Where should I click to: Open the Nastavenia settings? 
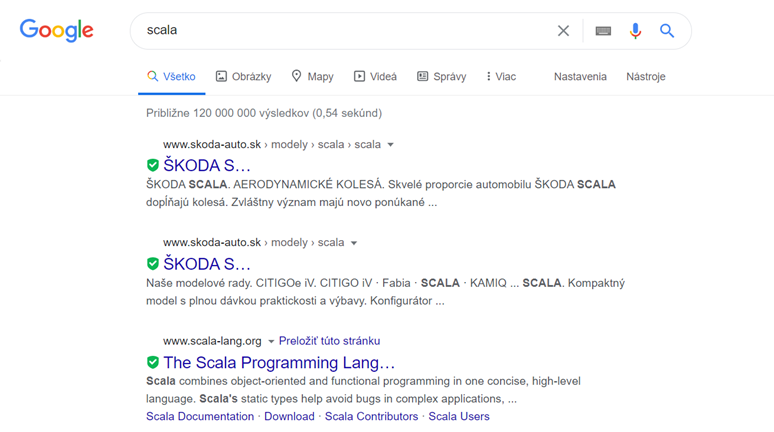(x=580, y=77)
